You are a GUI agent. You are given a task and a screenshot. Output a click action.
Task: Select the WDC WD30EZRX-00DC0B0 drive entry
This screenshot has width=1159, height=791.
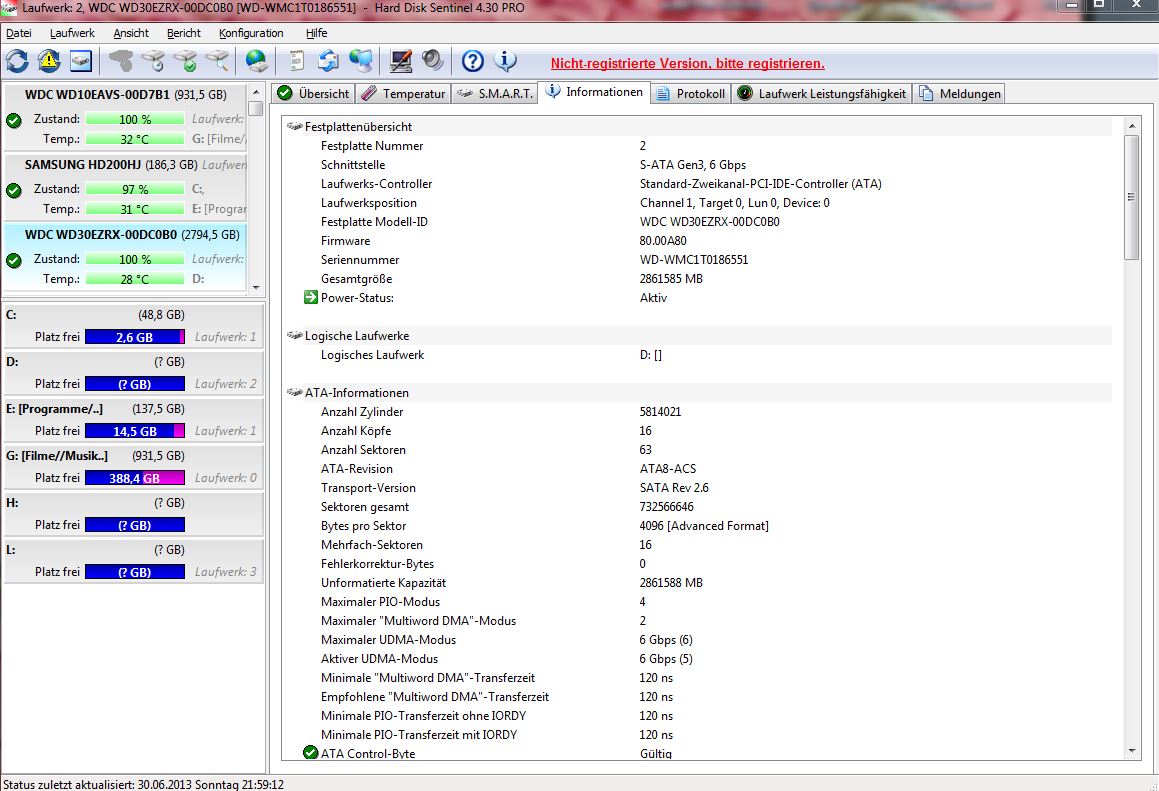pos(126,257)
